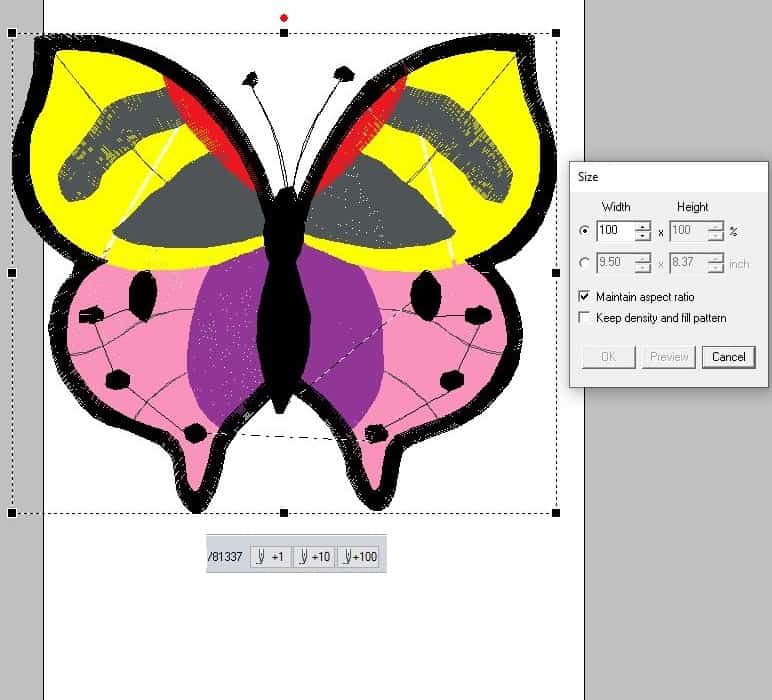Click the red rotation handle above the butterfly

coord(284,18)
